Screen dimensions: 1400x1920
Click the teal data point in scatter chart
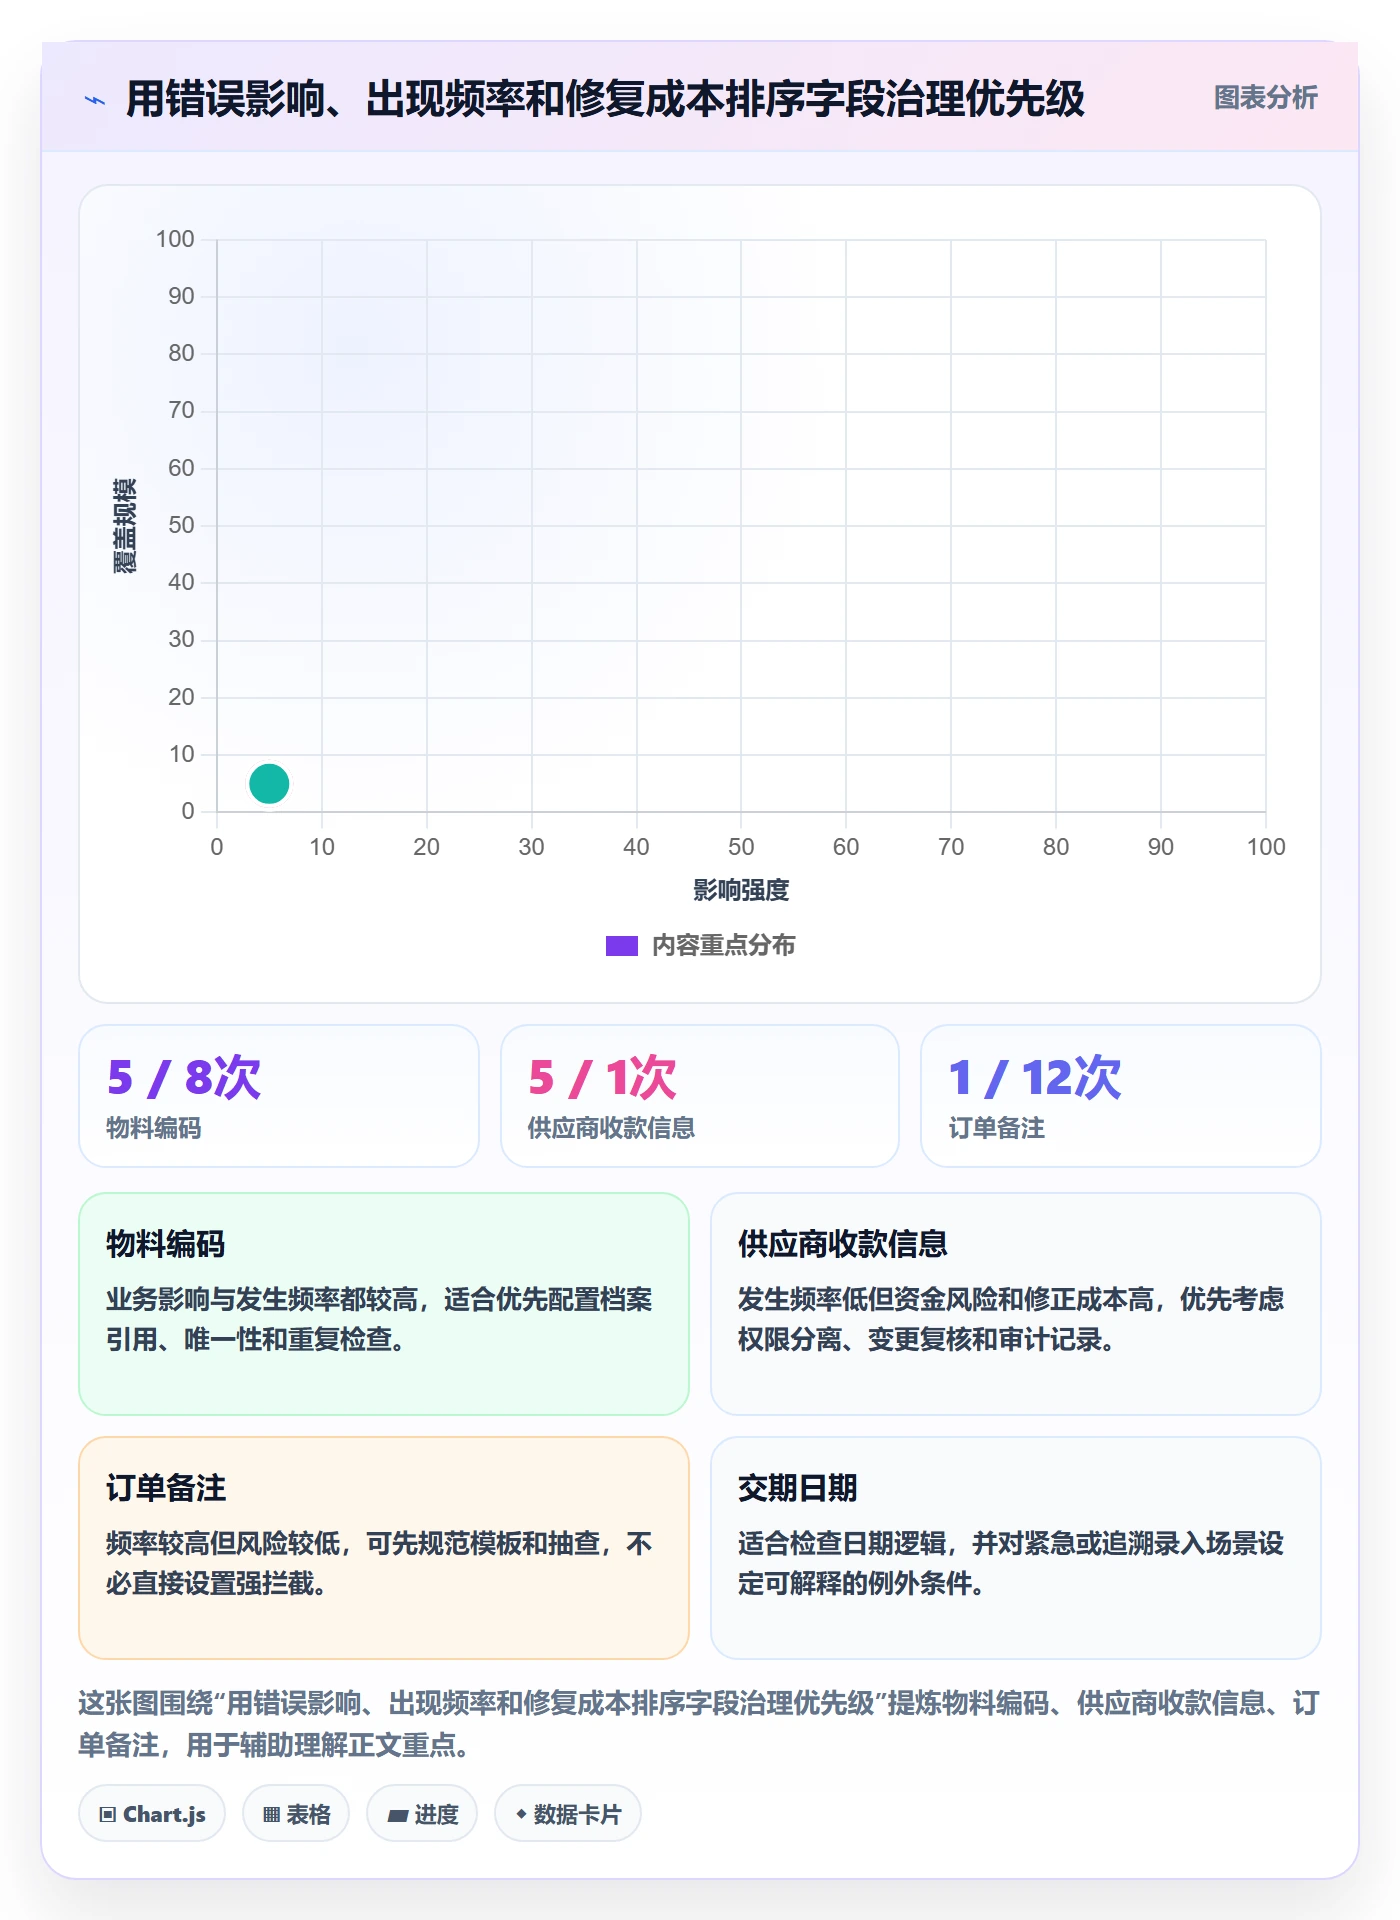(269, 783)
